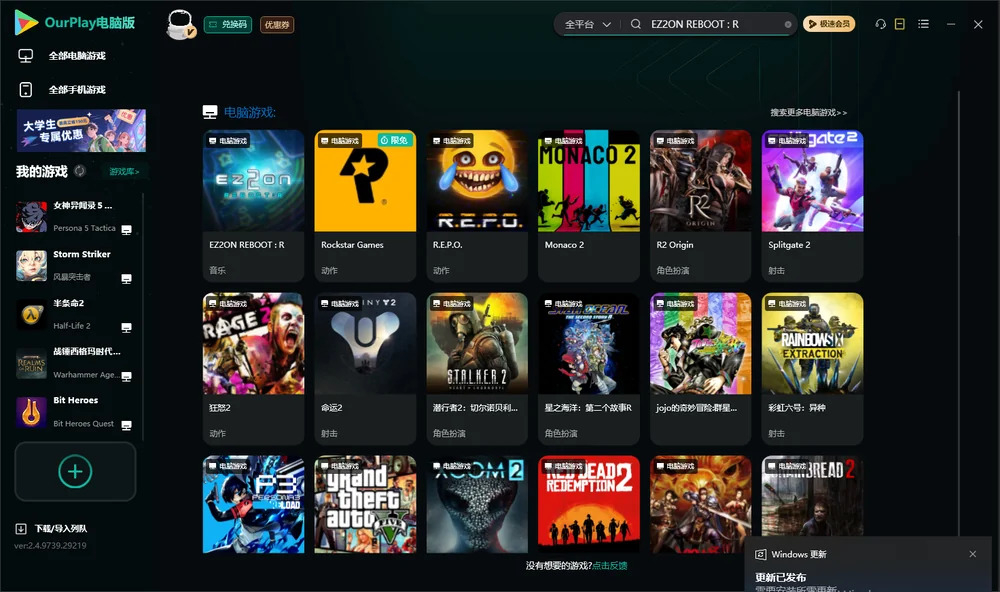Click the download queue arrow icon

pyautogui.click(x=20, y=528)
